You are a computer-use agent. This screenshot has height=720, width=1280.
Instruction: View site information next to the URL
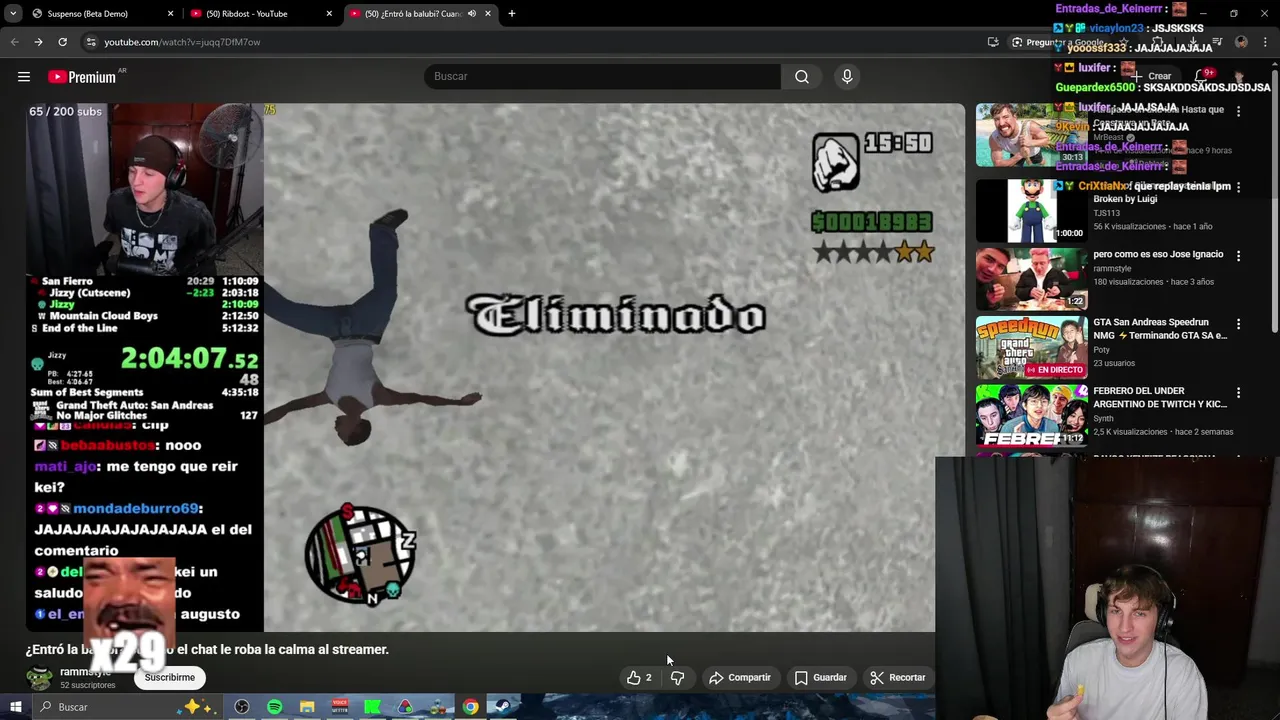(91, 42)
